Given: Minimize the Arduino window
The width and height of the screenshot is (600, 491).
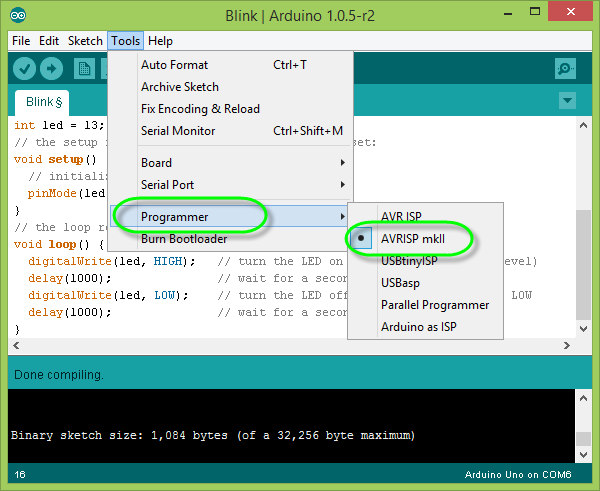Looking at the screenshot, I should point(508,13).
